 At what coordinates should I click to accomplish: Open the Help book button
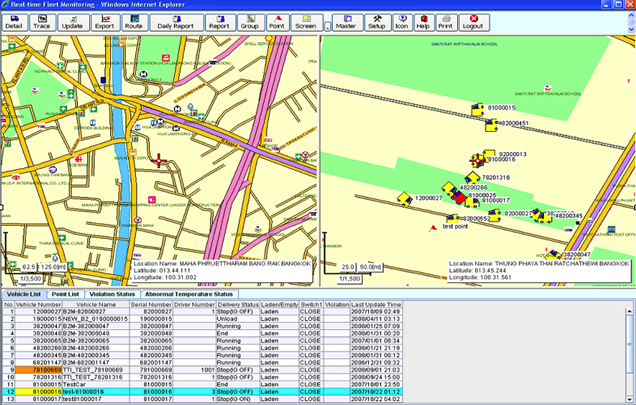423,22
